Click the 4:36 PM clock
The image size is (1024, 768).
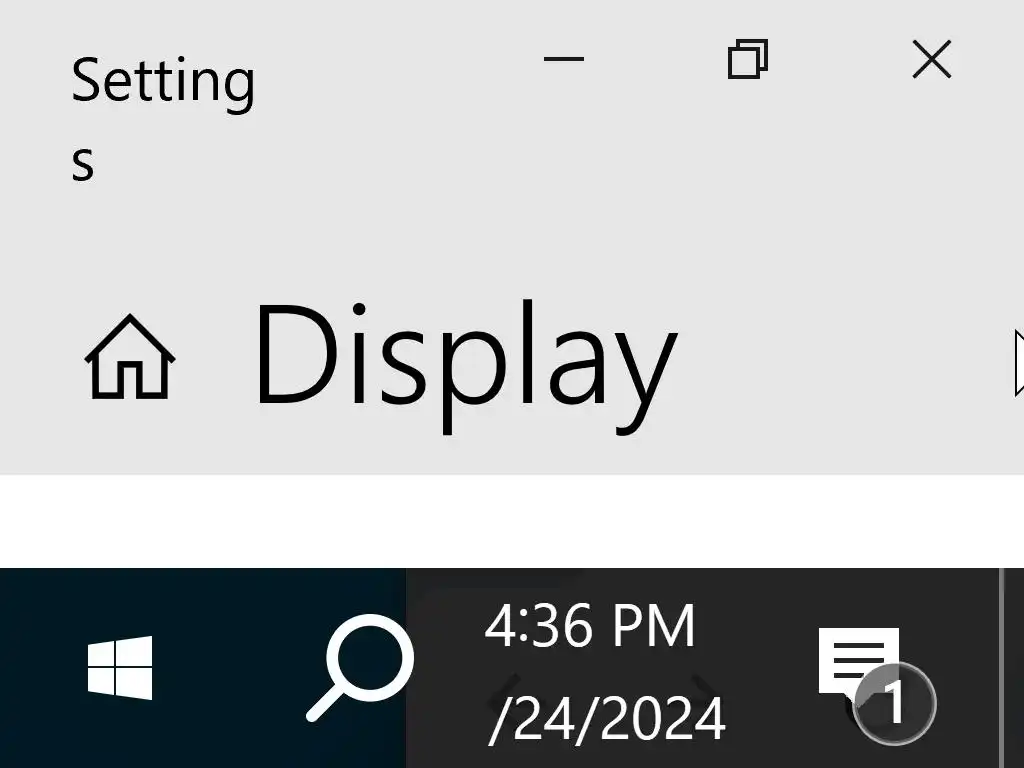click(x=590, y=626)
